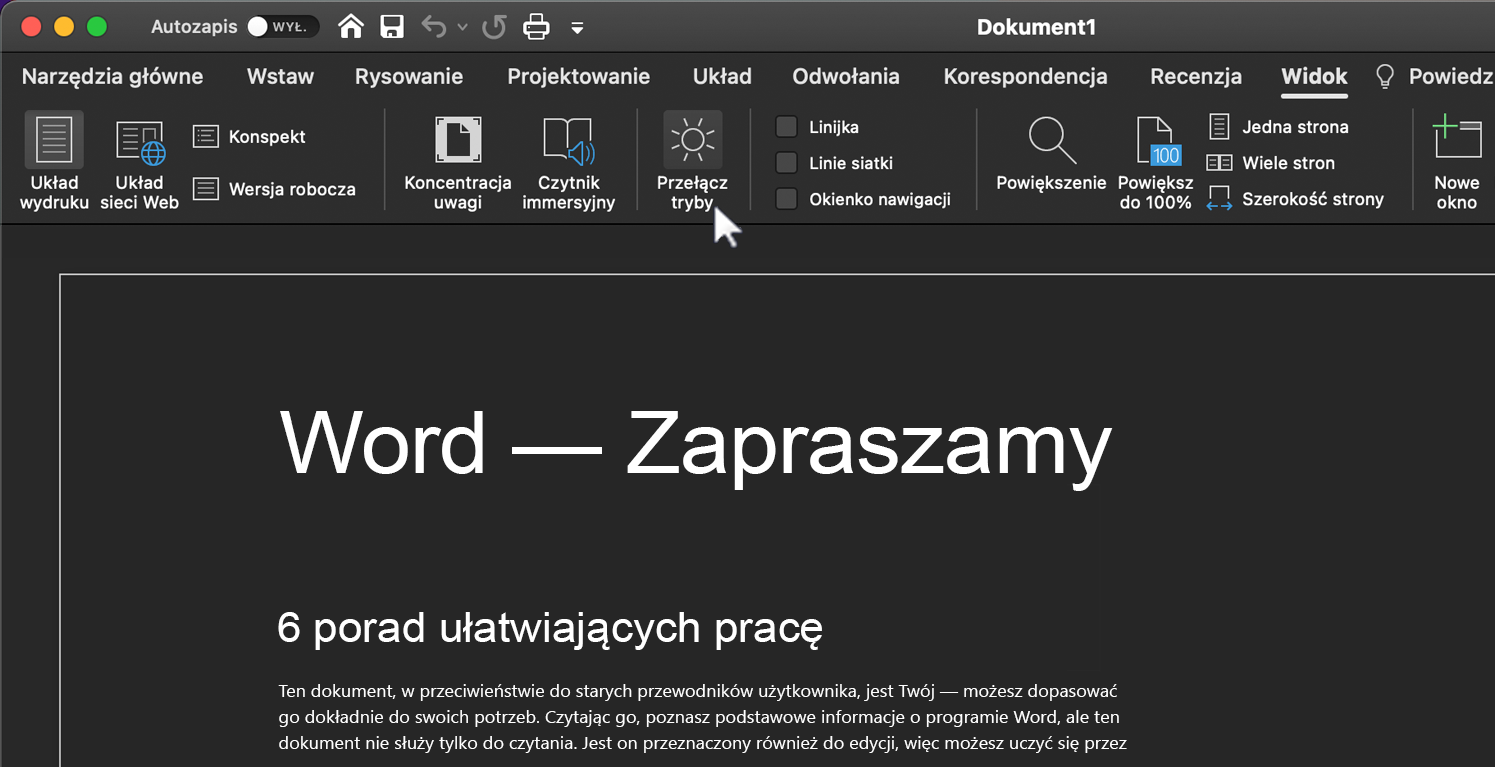This screenshot has width=1495, height=767.
Task: Click Powiększ do 100% icon
Action: tap(1157, 140)
